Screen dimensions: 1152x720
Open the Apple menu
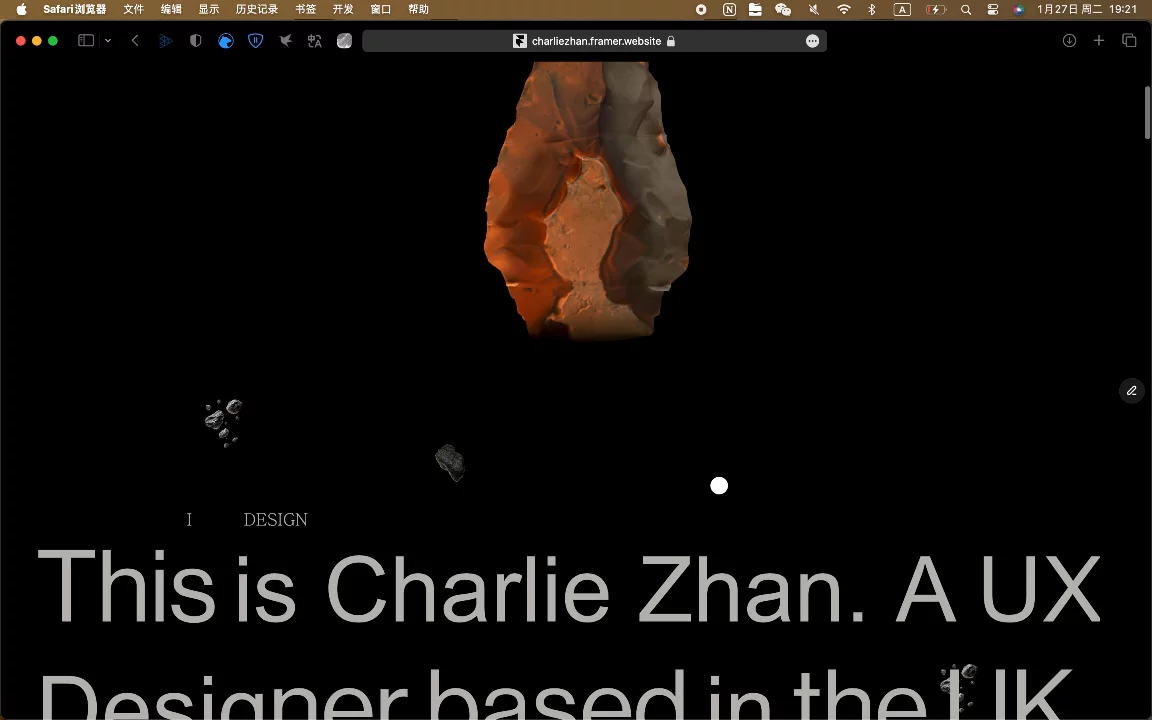pos(21,10)
